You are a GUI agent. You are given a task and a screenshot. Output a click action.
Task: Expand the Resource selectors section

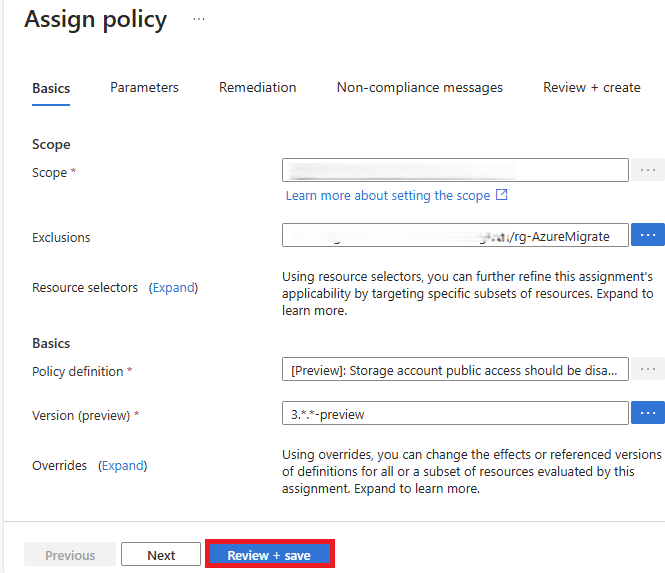click(173, 288)
